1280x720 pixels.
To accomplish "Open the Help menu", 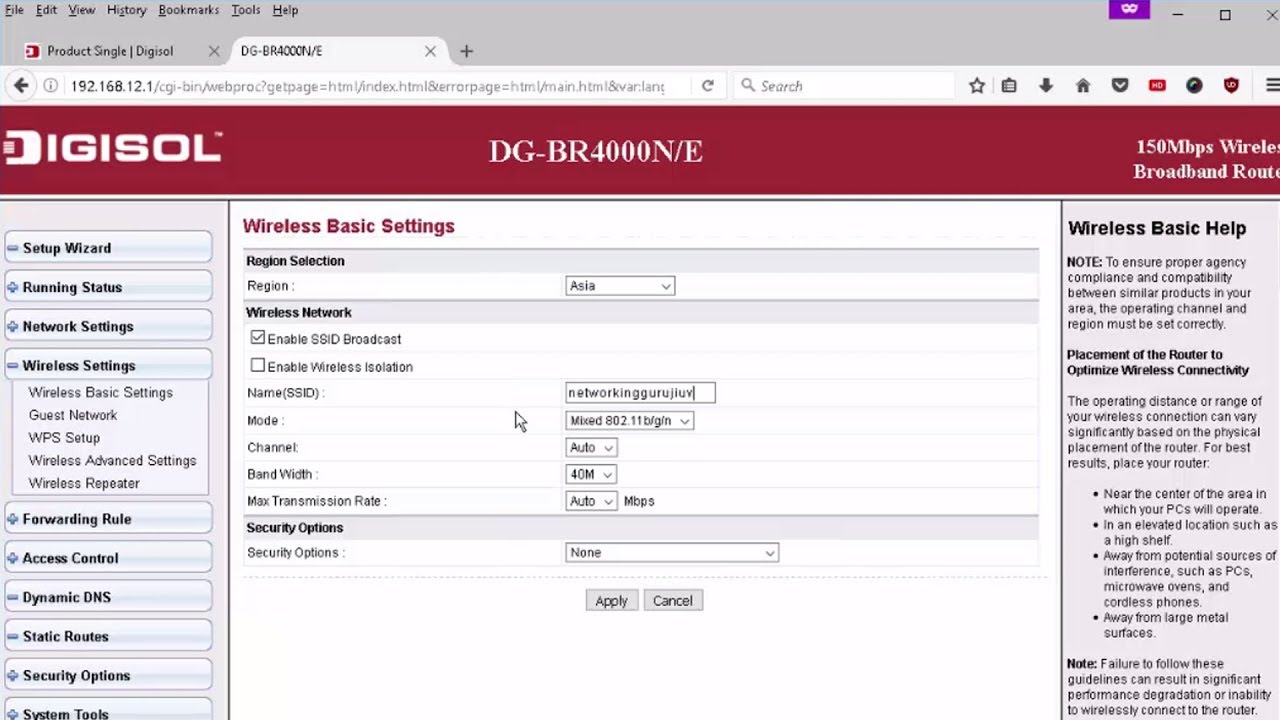I will pos(285,10).
